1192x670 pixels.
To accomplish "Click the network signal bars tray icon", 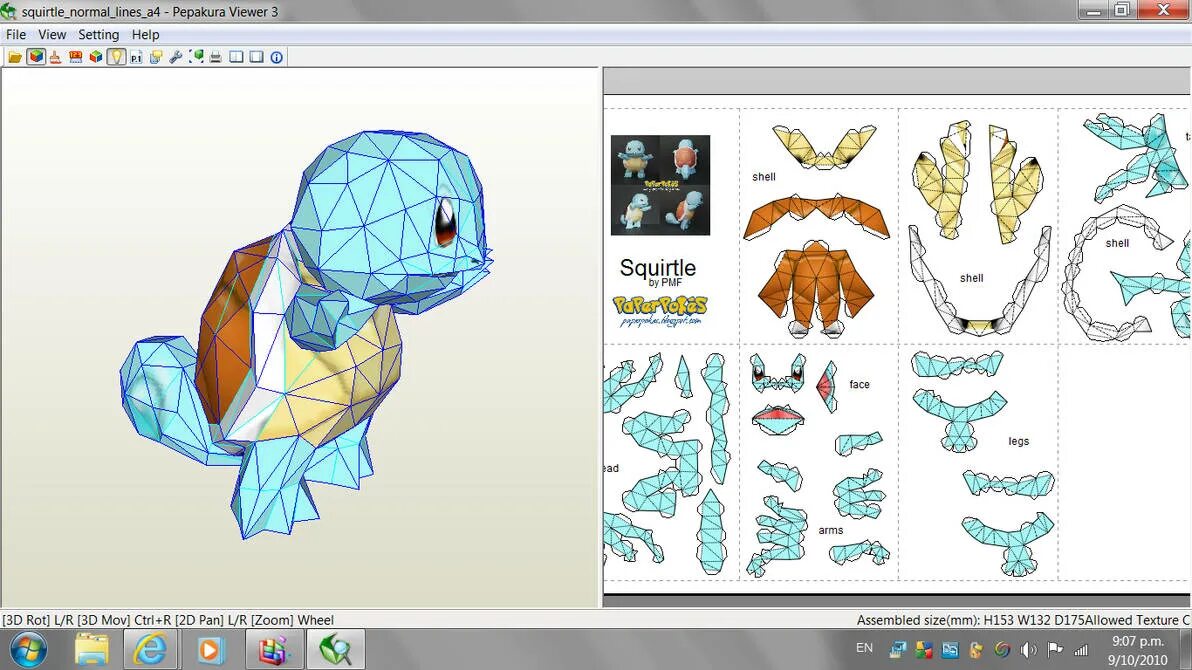I will click(1080, 649).
